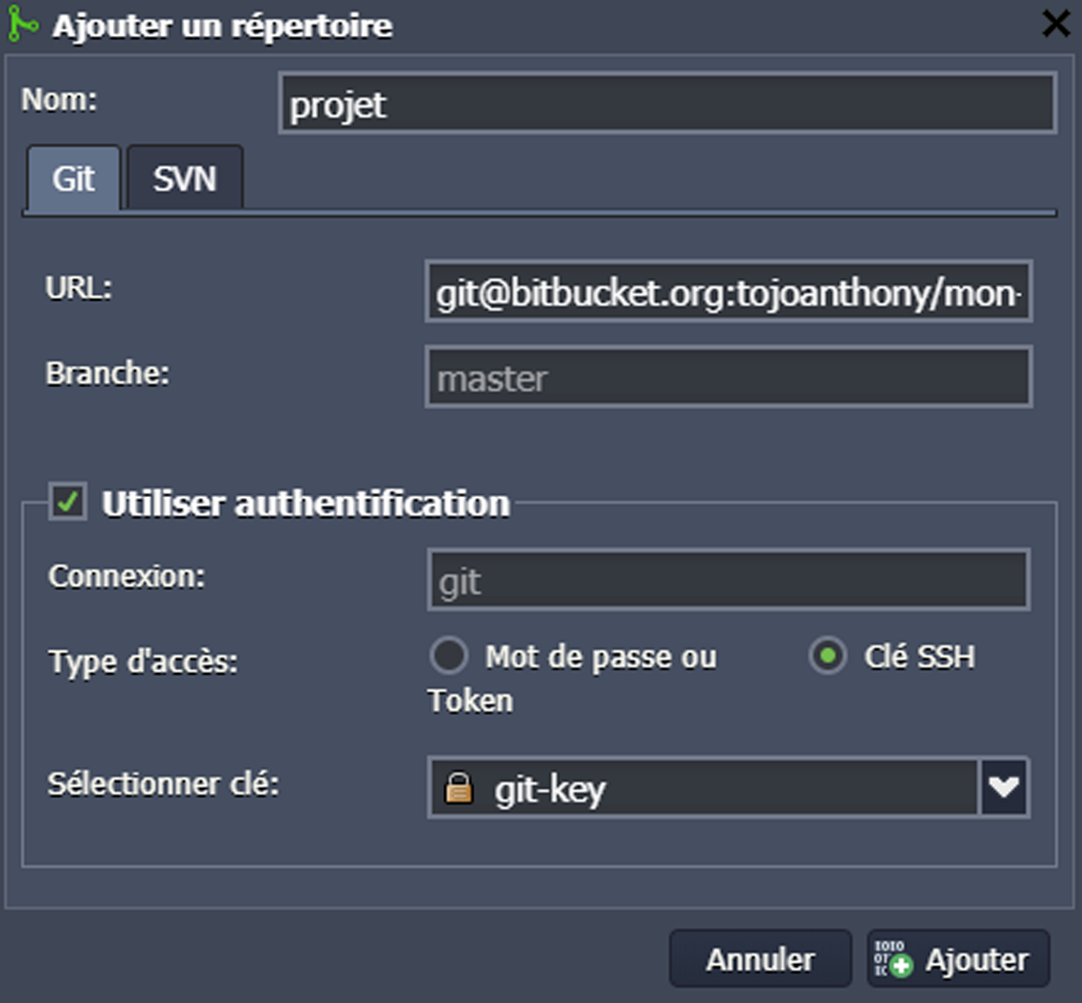Close the Ajouter un répertoire dialog
The height and width of the screenshot is (1003, 1082).
(1055, 24)
